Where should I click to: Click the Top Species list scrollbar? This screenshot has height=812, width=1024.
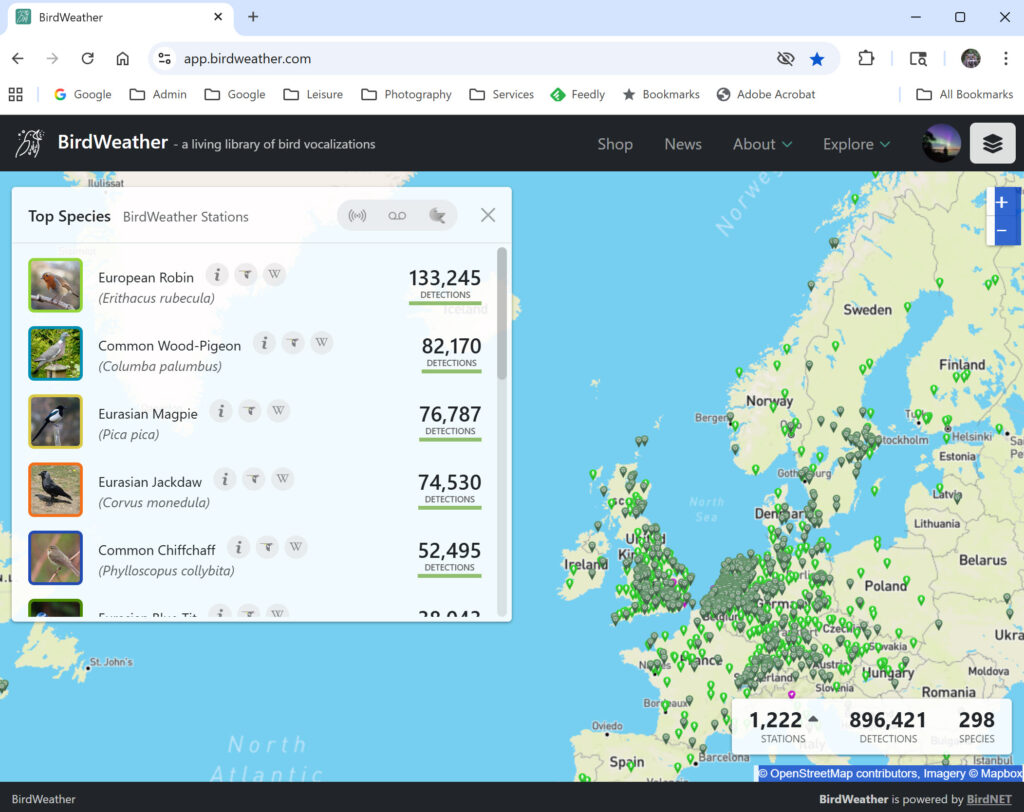coord(502,315)
